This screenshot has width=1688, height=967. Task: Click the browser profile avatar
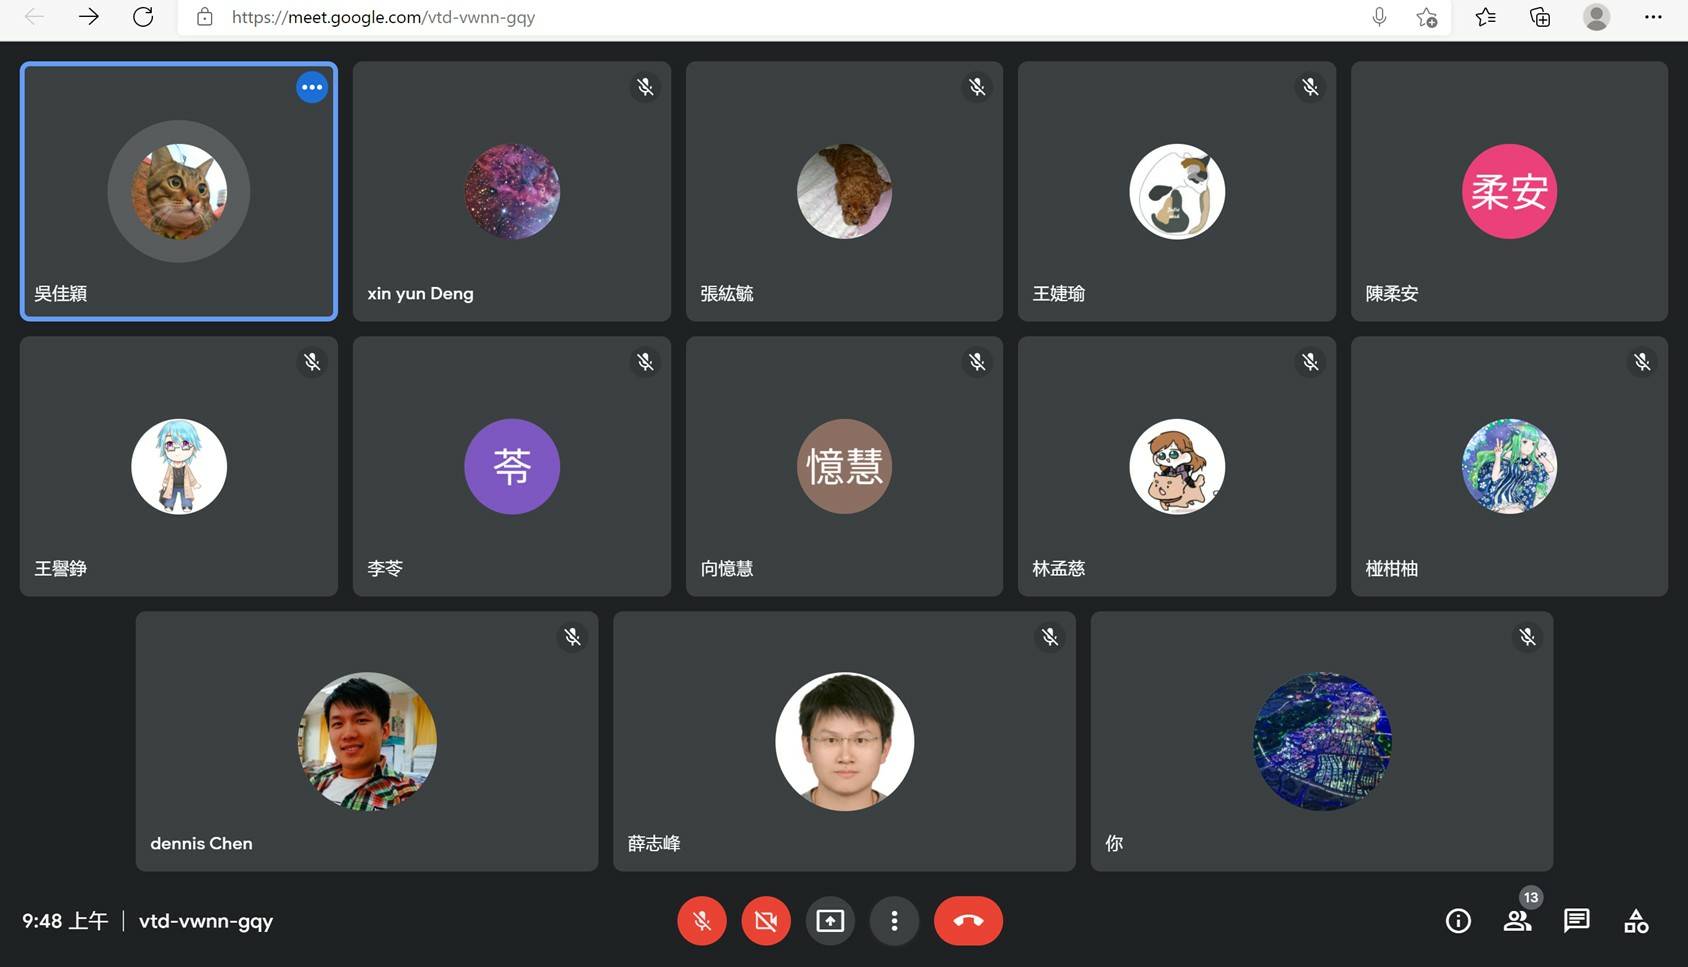click(1596, 17)
